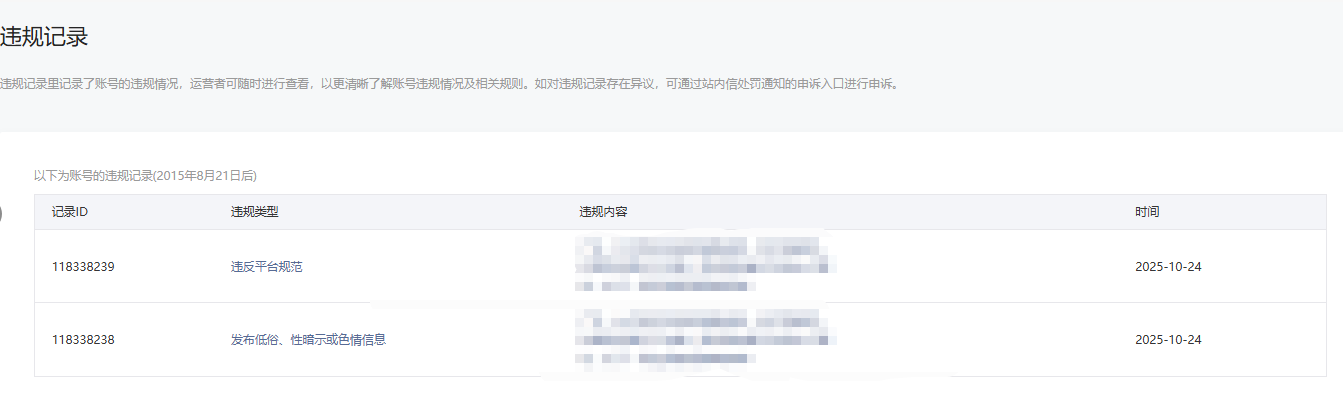The image size is (1343, 405).
Task: Select the 违规内容 column header
Action: pos(603,212)
